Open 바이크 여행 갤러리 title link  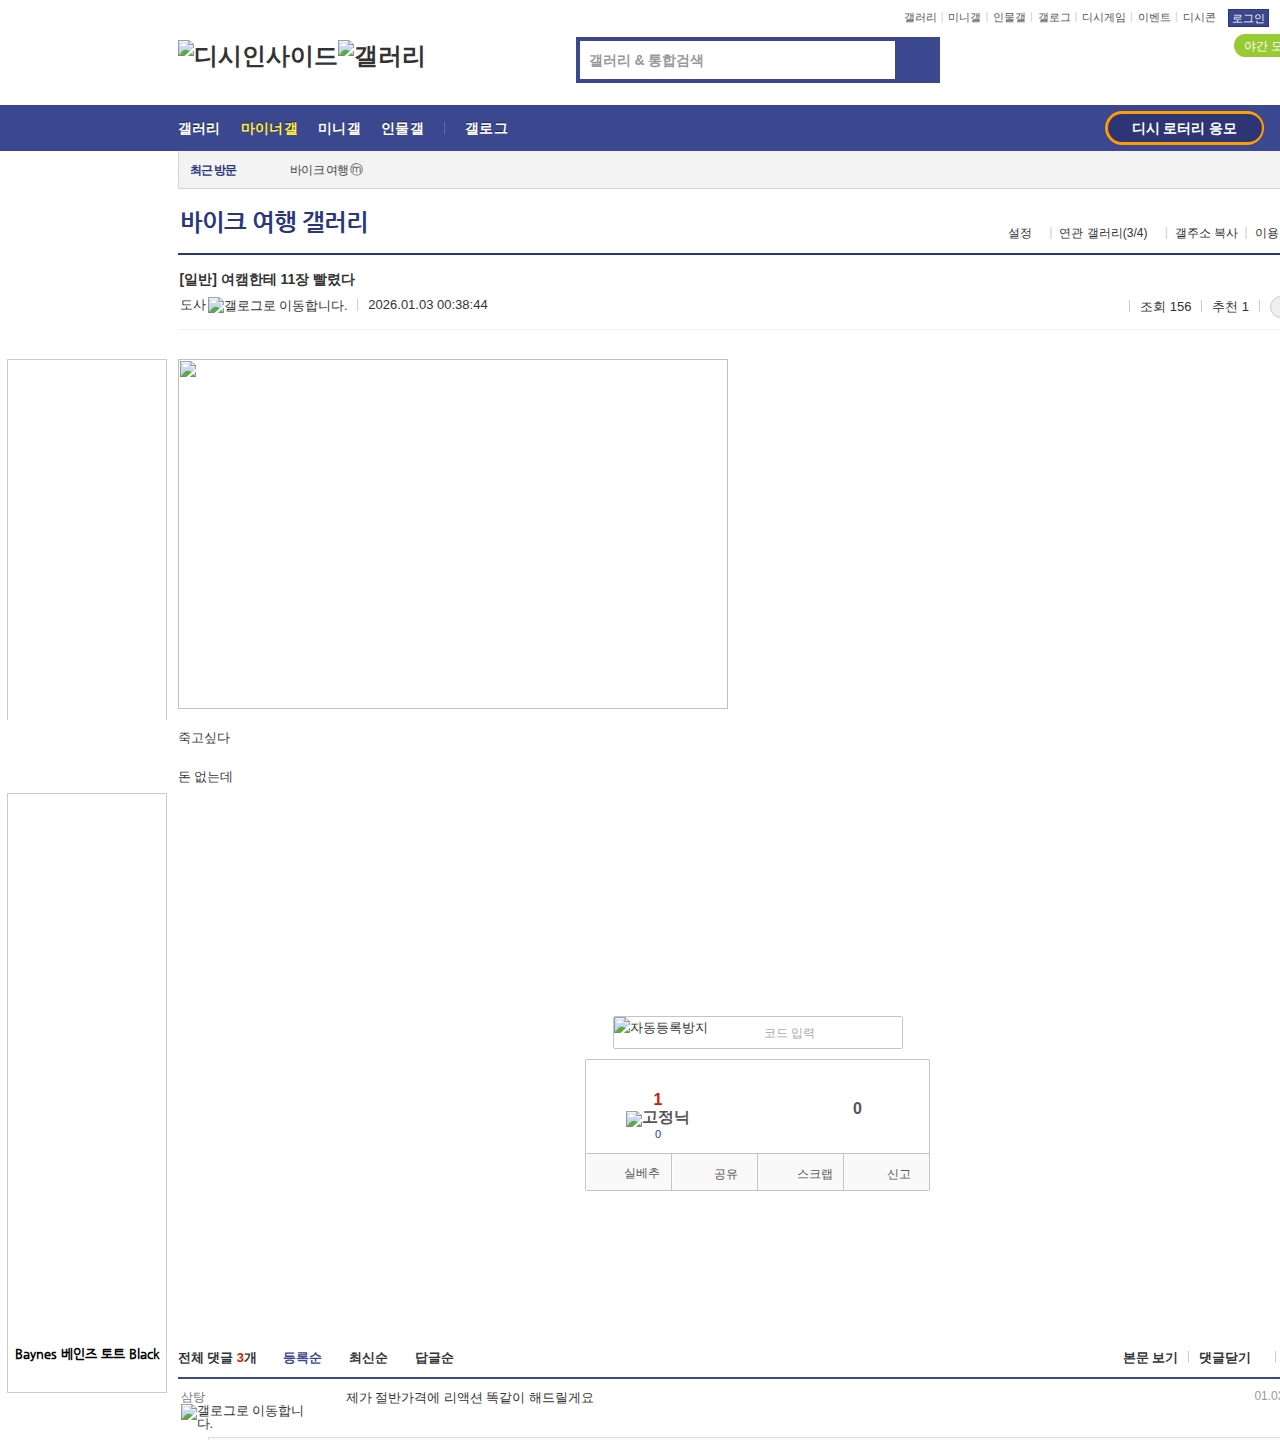(274, 221)
